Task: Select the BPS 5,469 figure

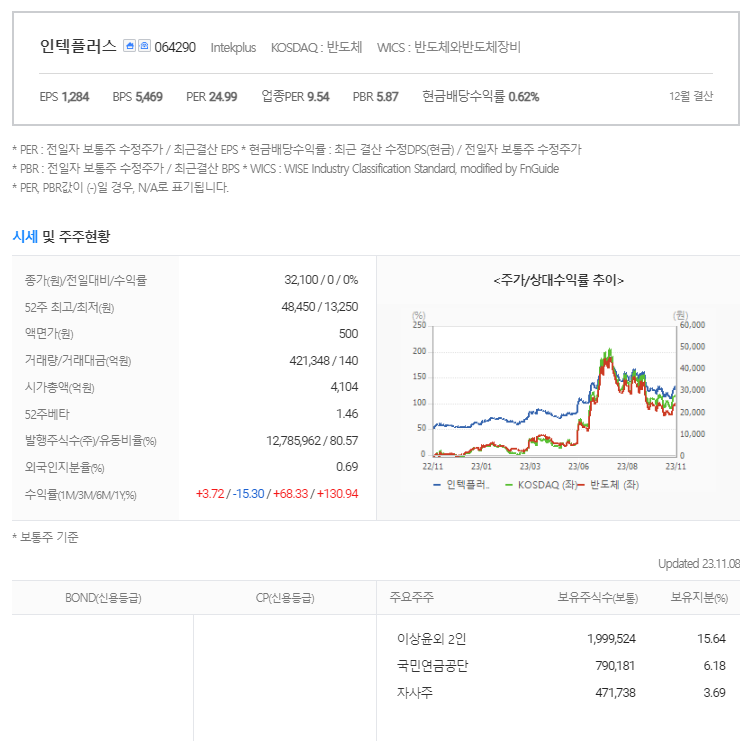Action: click(x=137, y=97)
